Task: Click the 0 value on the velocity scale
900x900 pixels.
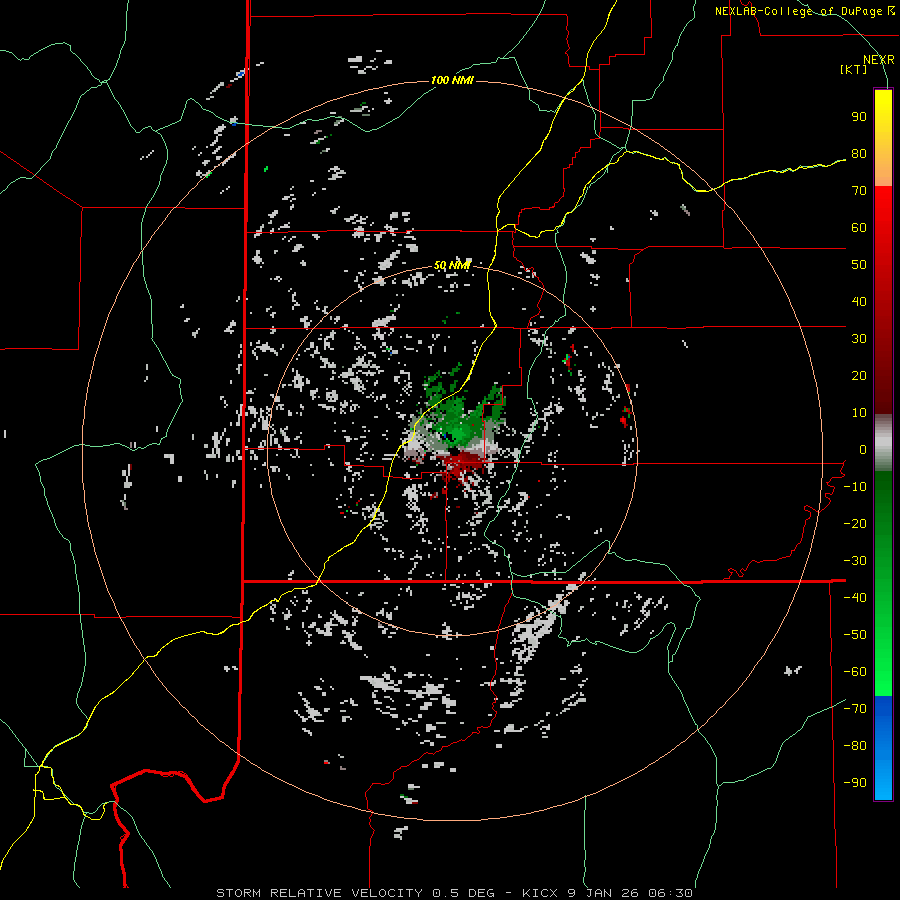Action: click(863, 450)
